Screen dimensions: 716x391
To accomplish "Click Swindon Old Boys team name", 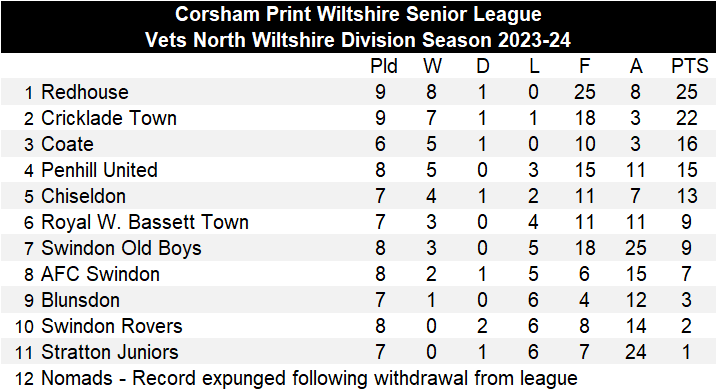I will pyautogui.click(x=121, y=248).
